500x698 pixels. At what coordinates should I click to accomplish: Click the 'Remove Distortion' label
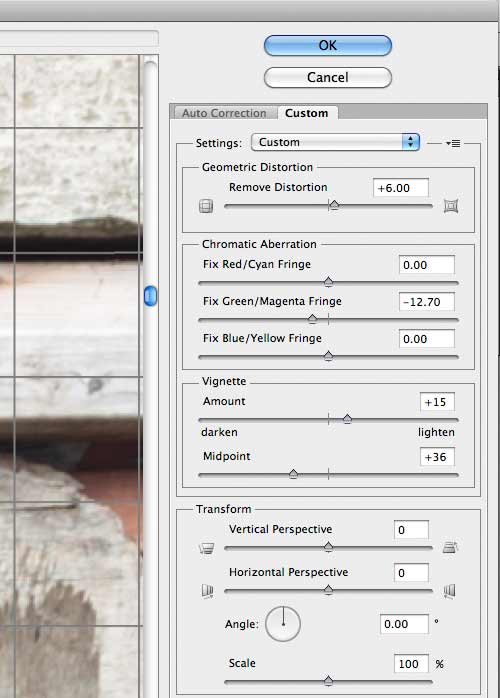[x=278, y=187]
